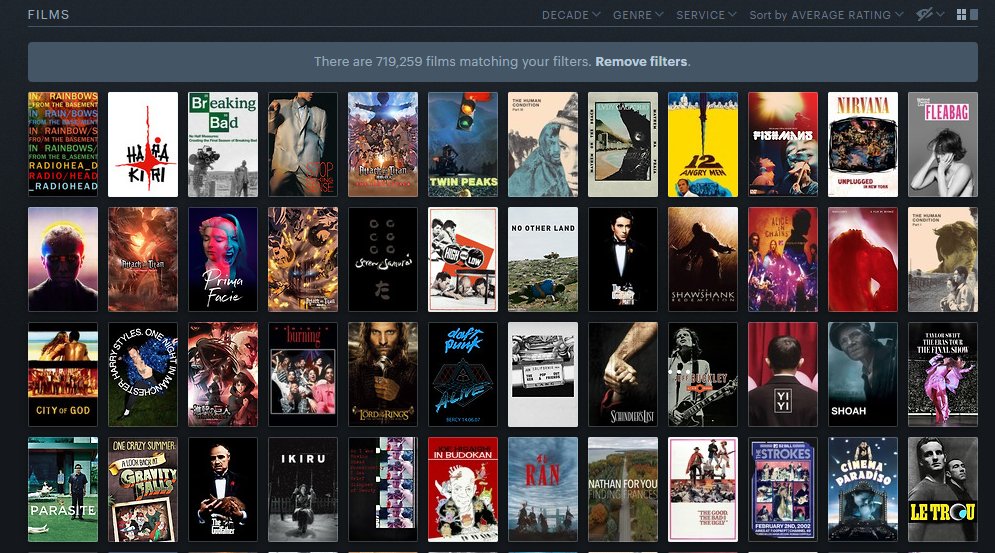
Task: Open the Alice in Chains poster
Action: pos(782,259)
